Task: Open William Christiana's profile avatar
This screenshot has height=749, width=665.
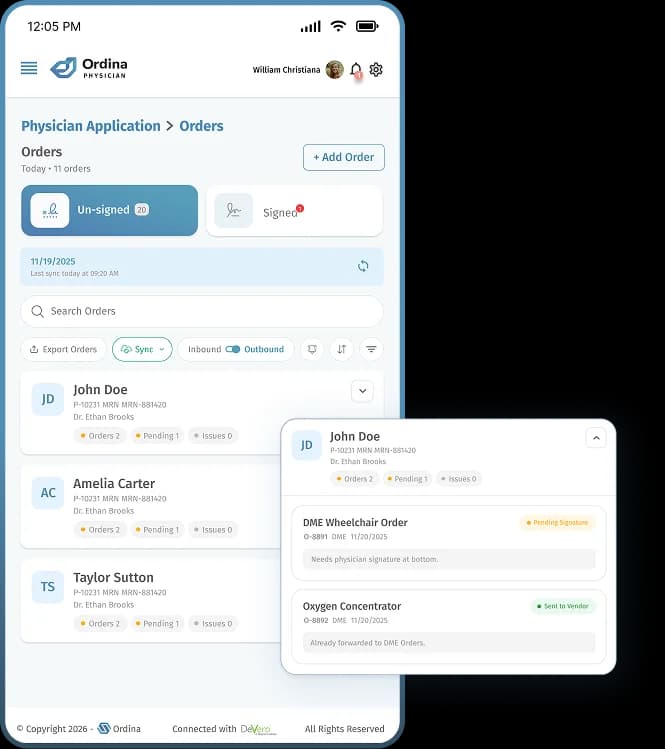Action: pos(334,70)
